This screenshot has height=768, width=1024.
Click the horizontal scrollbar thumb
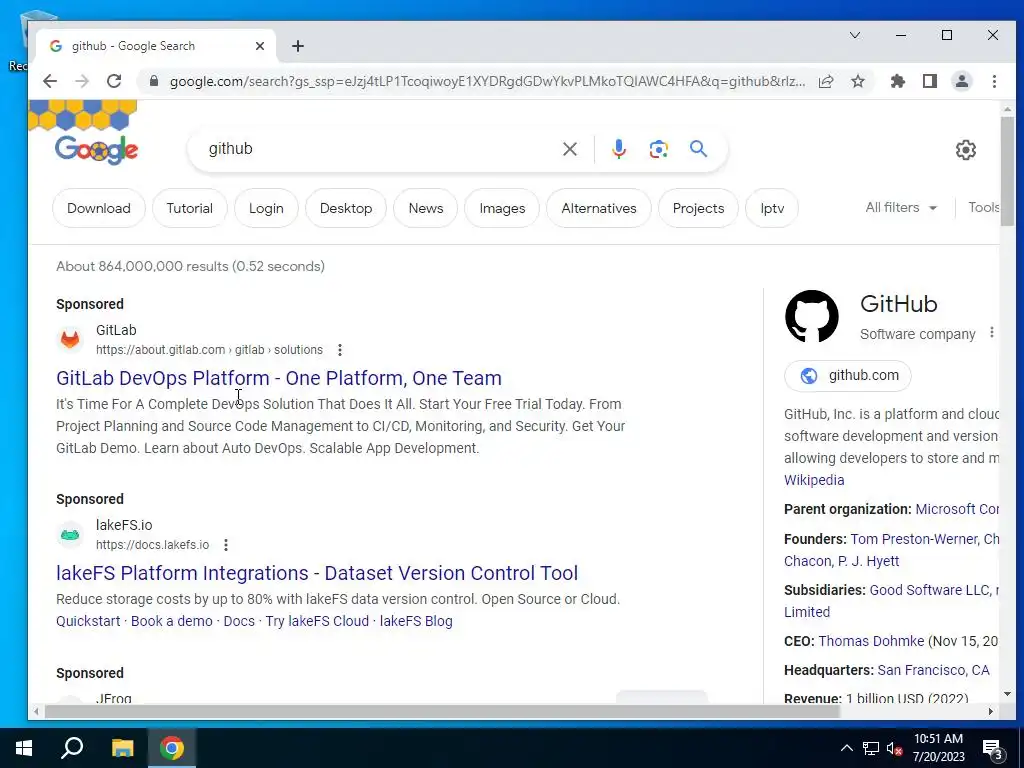point(442,711)
